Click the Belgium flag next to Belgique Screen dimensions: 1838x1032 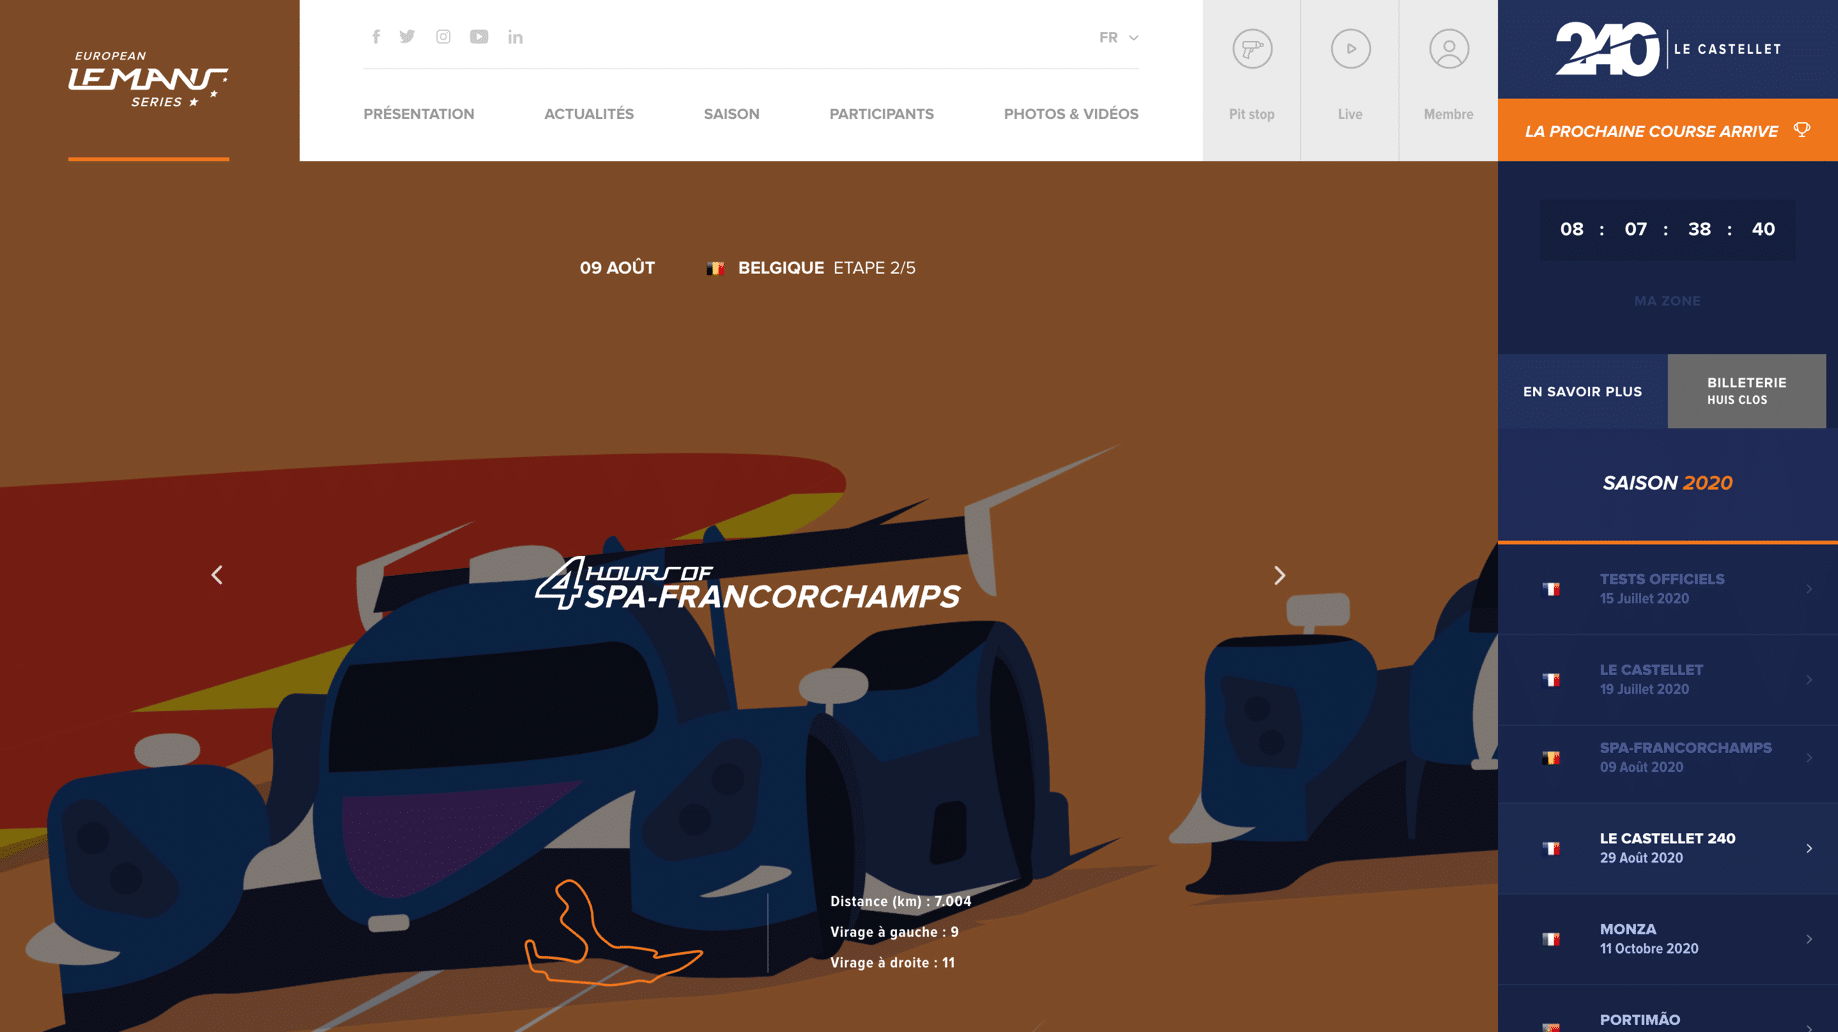pyautogui.click(x=715, y=268)
